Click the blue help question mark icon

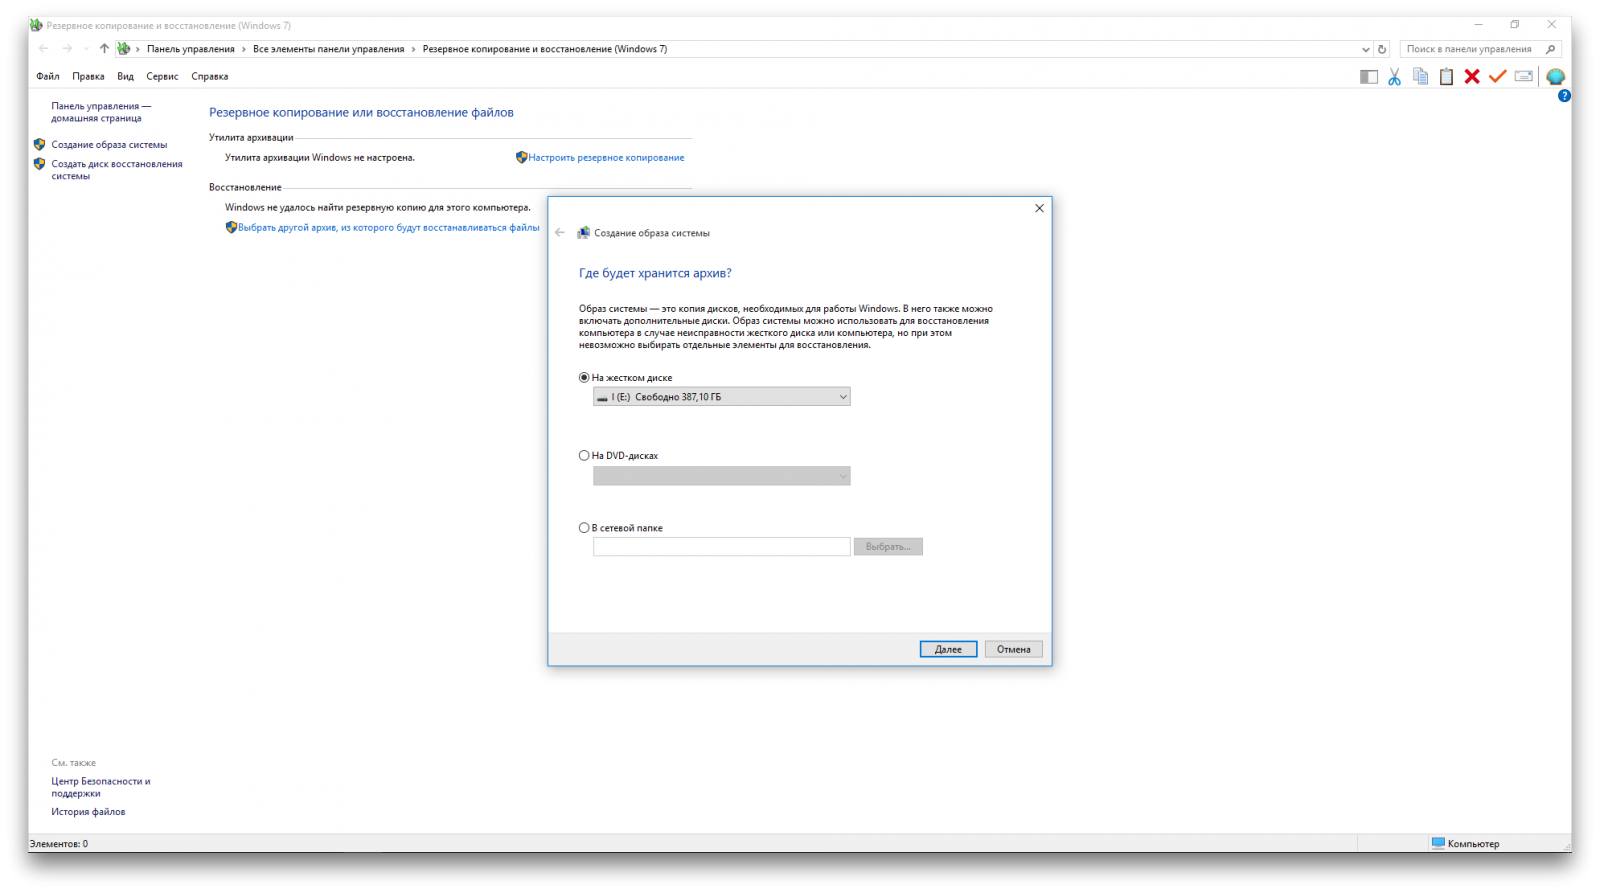pos(1564,96)
